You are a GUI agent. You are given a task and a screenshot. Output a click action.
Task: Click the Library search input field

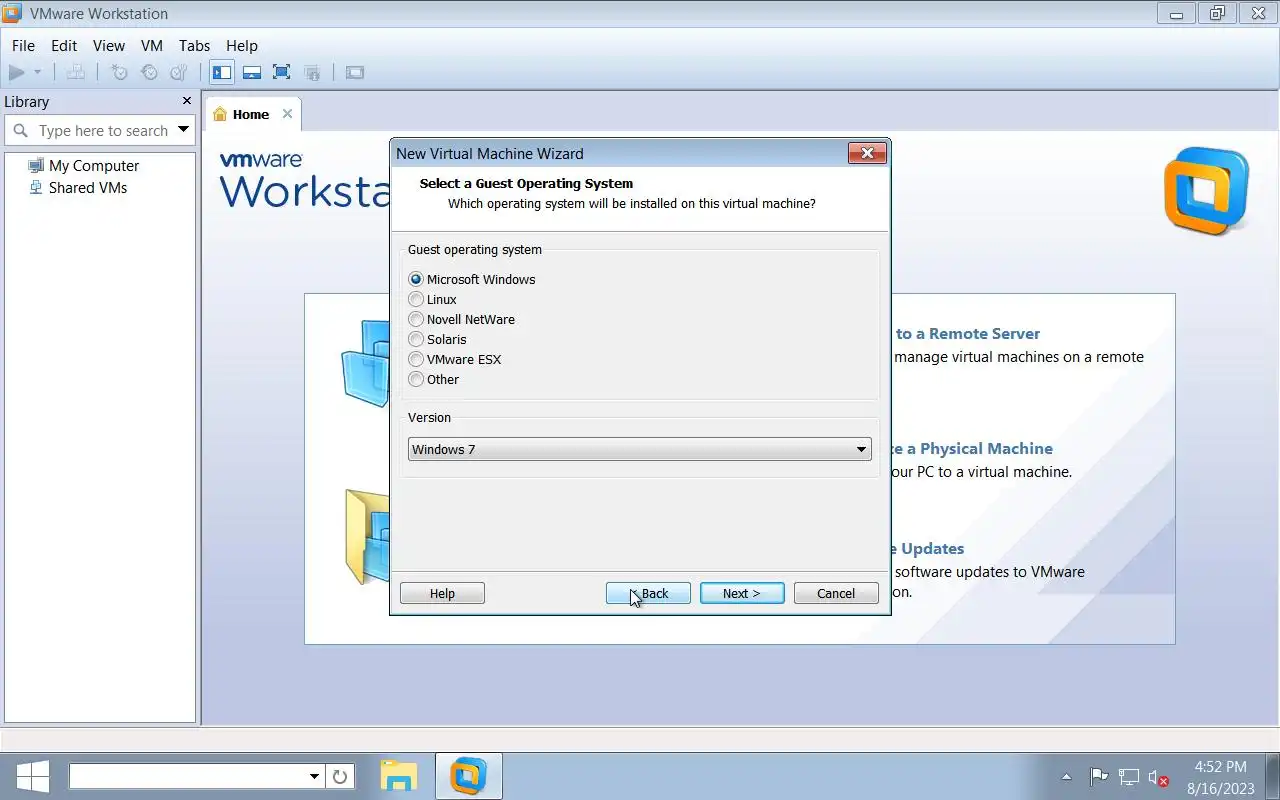(103, 131)
